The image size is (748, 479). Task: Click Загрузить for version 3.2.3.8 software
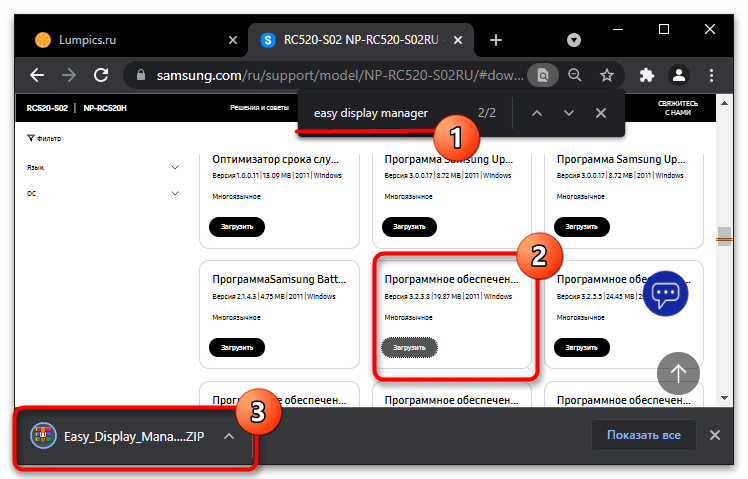(x=409, y=347)
